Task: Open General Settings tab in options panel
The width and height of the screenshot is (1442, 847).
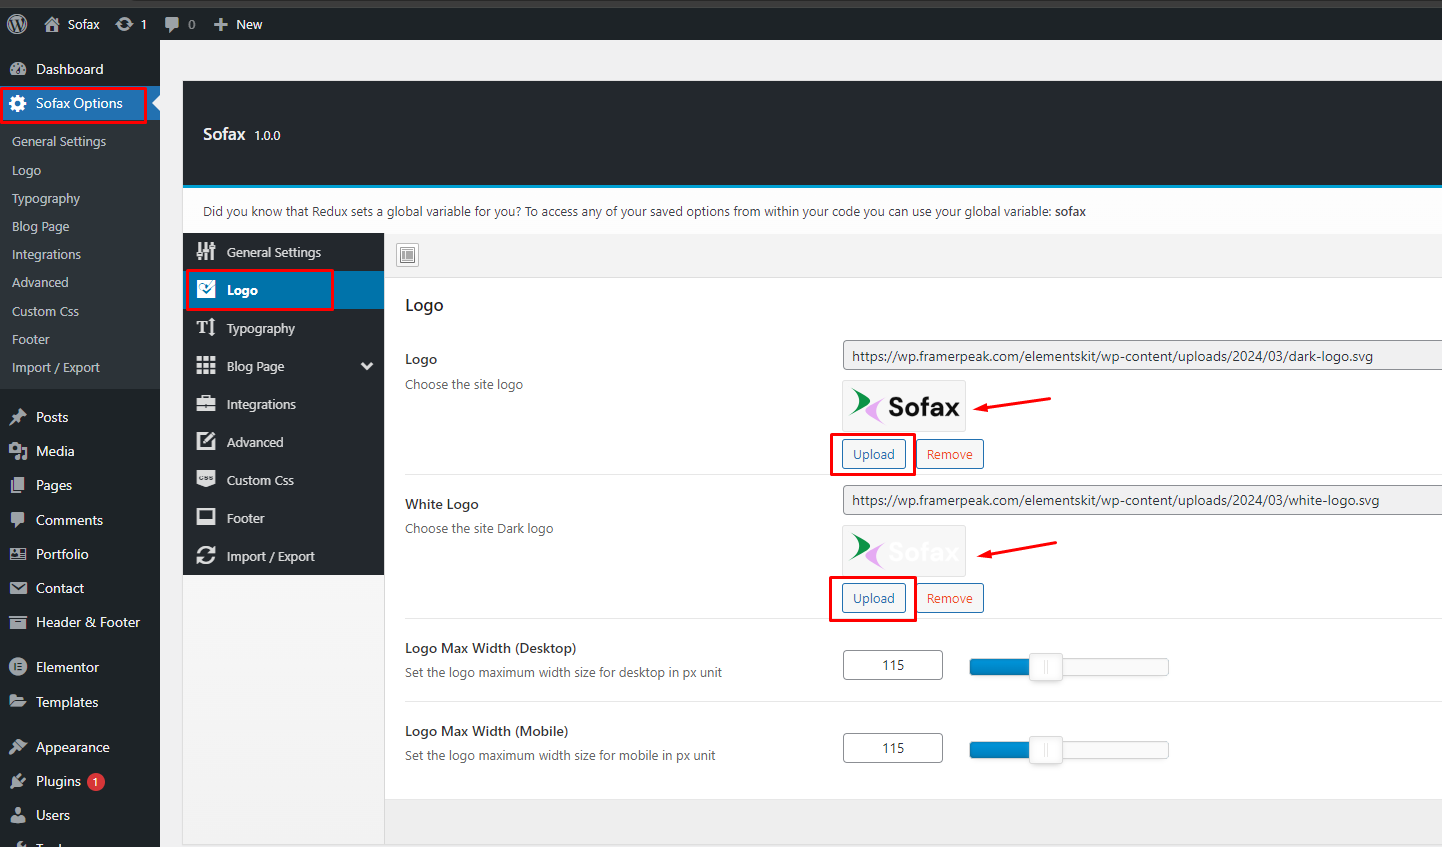Action: click(283, 252)
